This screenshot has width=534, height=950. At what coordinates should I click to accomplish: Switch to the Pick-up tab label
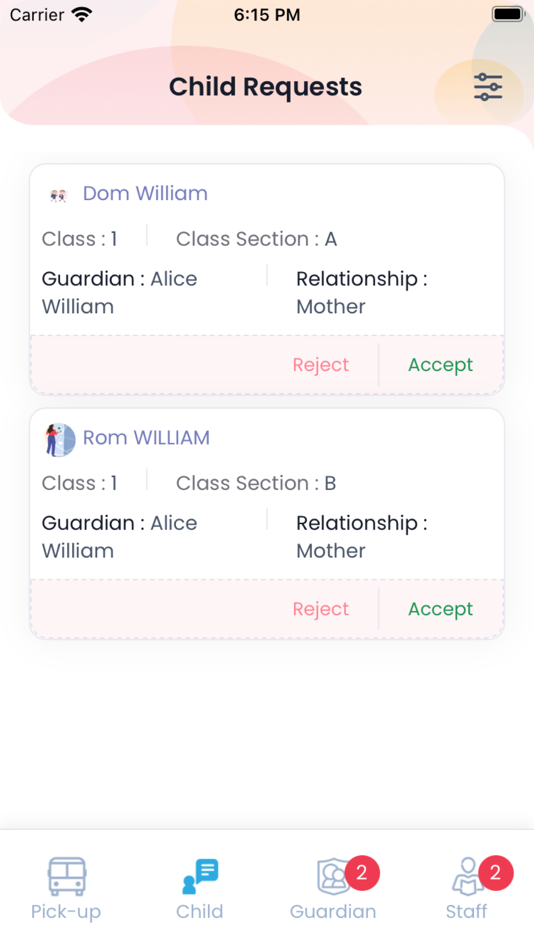point(66,912)
